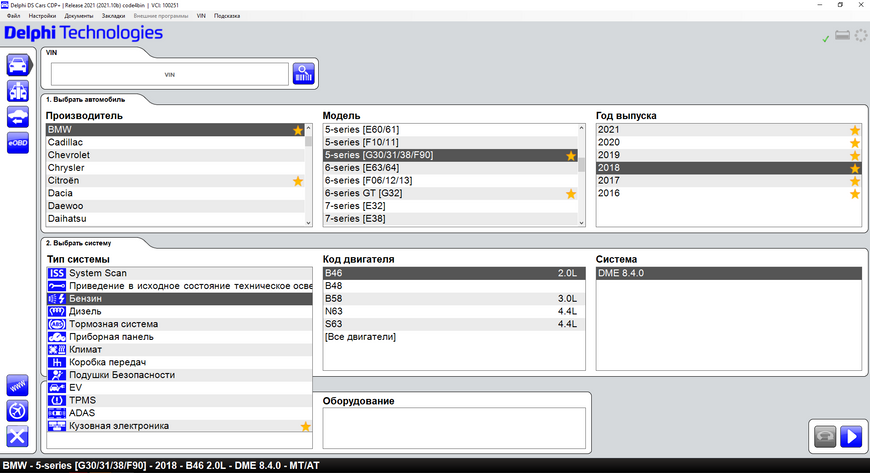Select Cadillac manufacturer

pyautogui.click(x=175, y=143)
